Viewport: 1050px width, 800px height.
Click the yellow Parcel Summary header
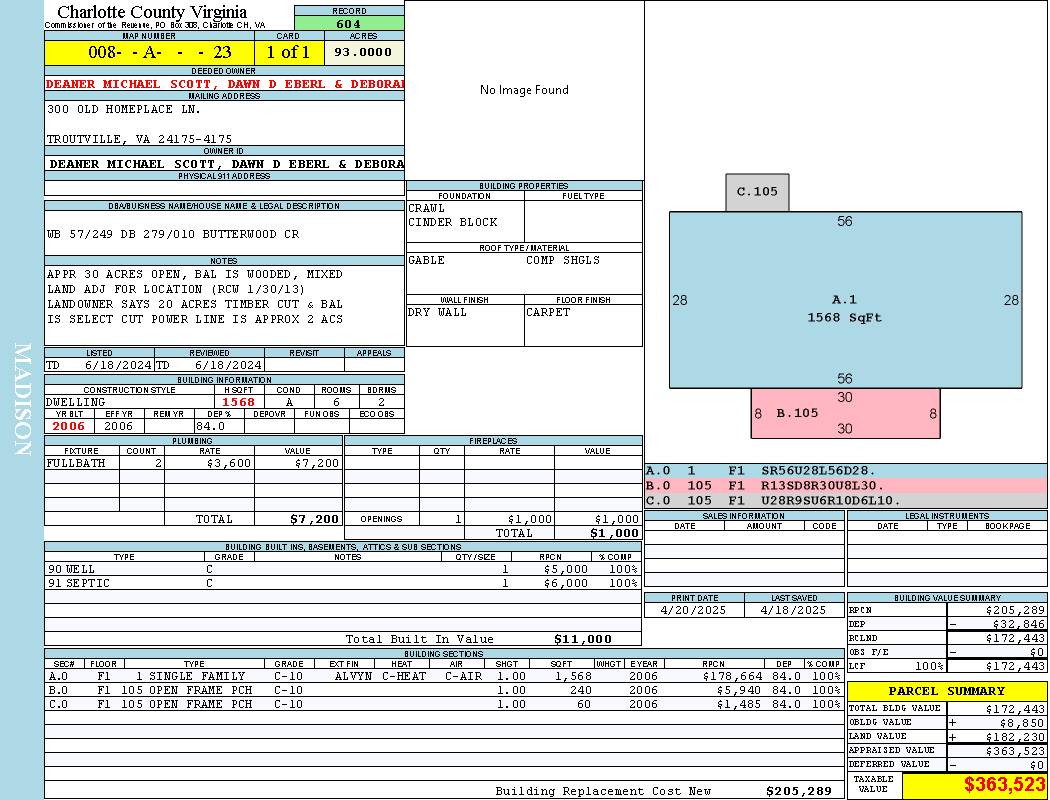947,691
